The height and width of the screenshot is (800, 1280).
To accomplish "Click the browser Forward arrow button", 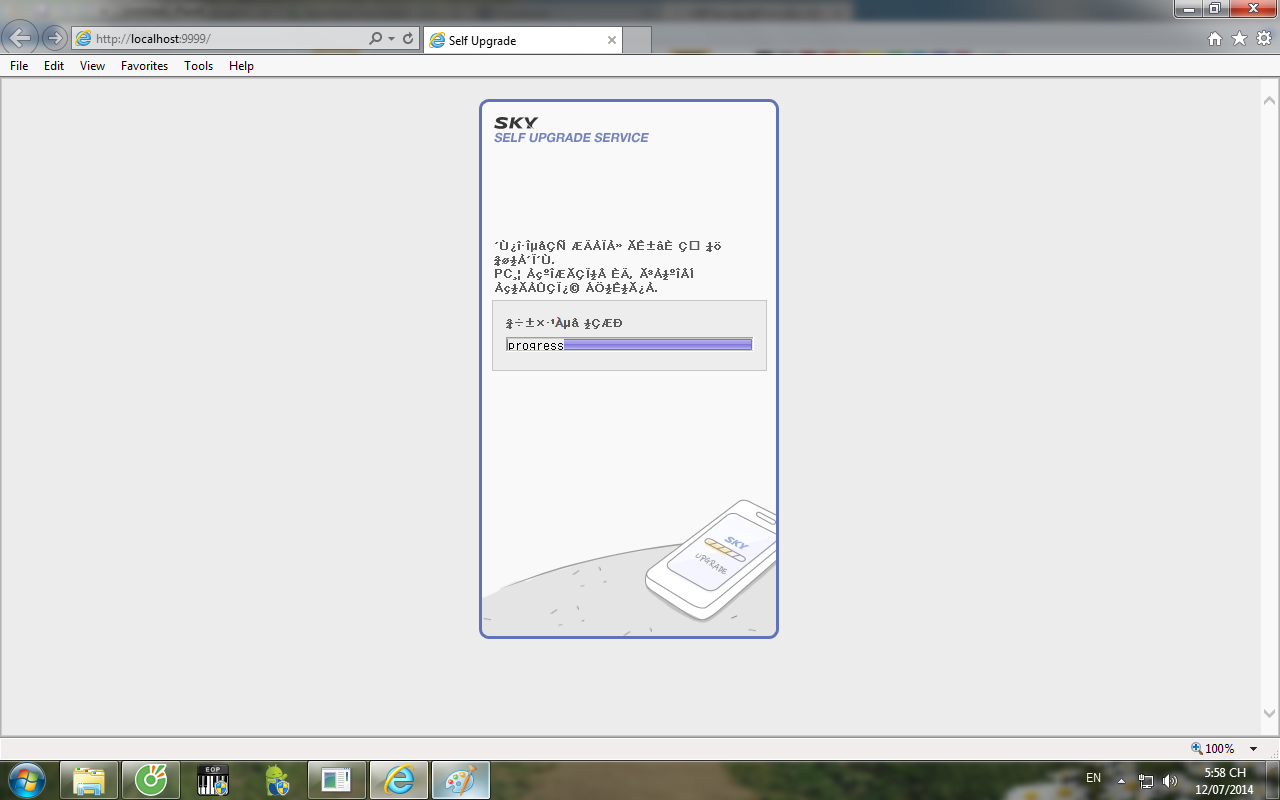I will point(54,39).
